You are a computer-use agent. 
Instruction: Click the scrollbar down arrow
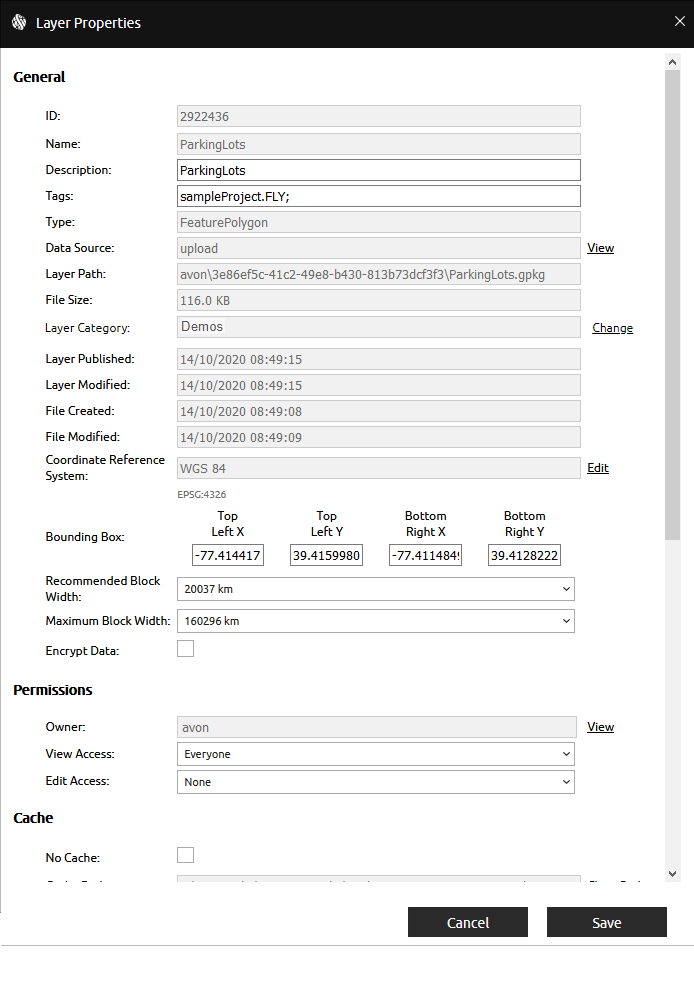(x=672, y=874)
